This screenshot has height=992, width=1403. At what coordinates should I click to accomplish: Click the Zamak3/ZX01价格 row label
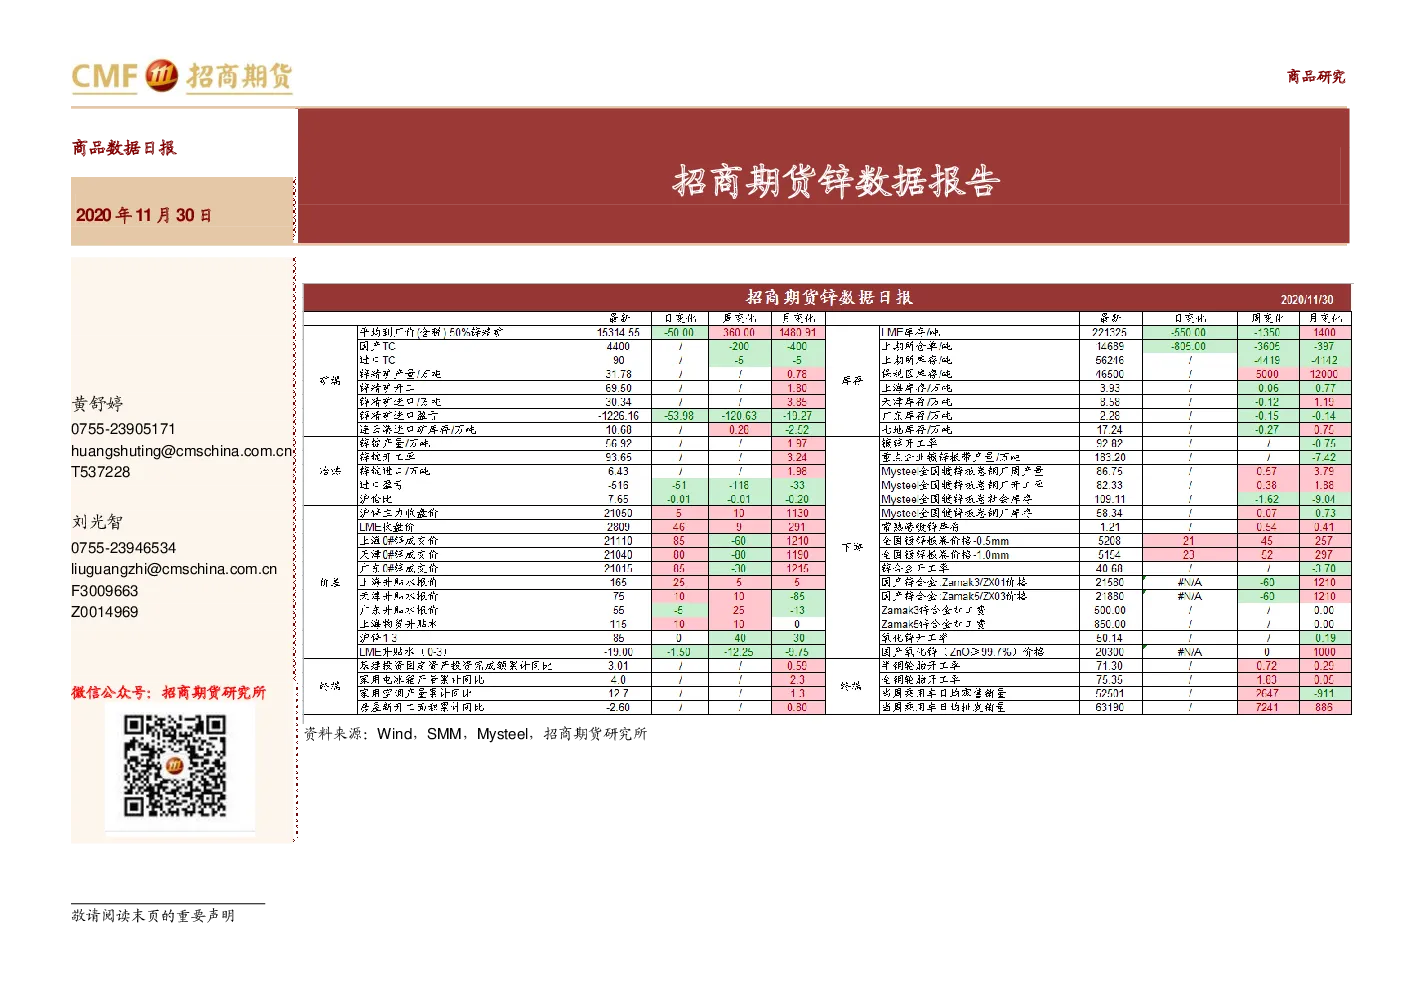pyautogui.click(x=954, y=582)
